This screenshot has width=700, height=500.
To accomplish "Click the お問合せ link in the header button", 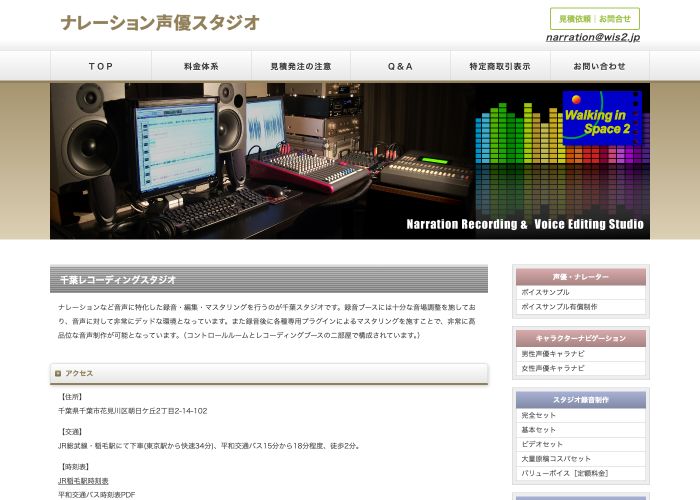I will (615, 19).
